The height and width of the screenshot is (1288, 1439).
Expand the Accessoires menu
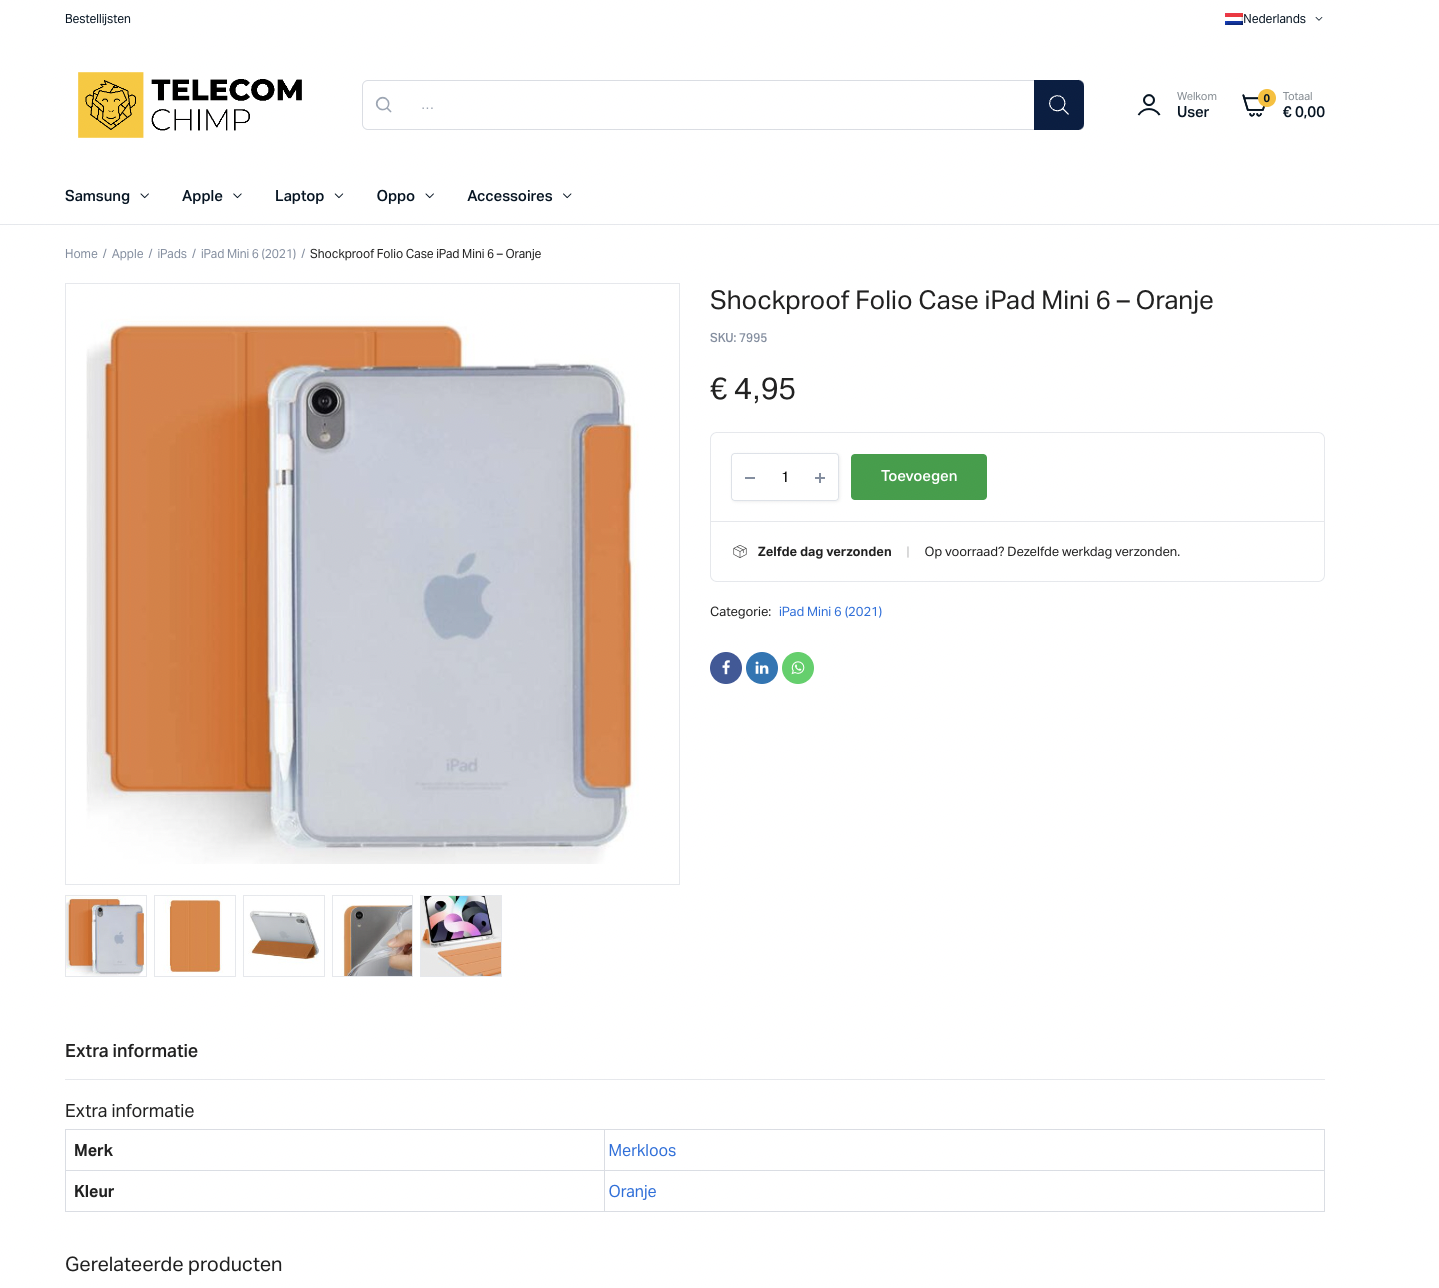pos(519,196)
